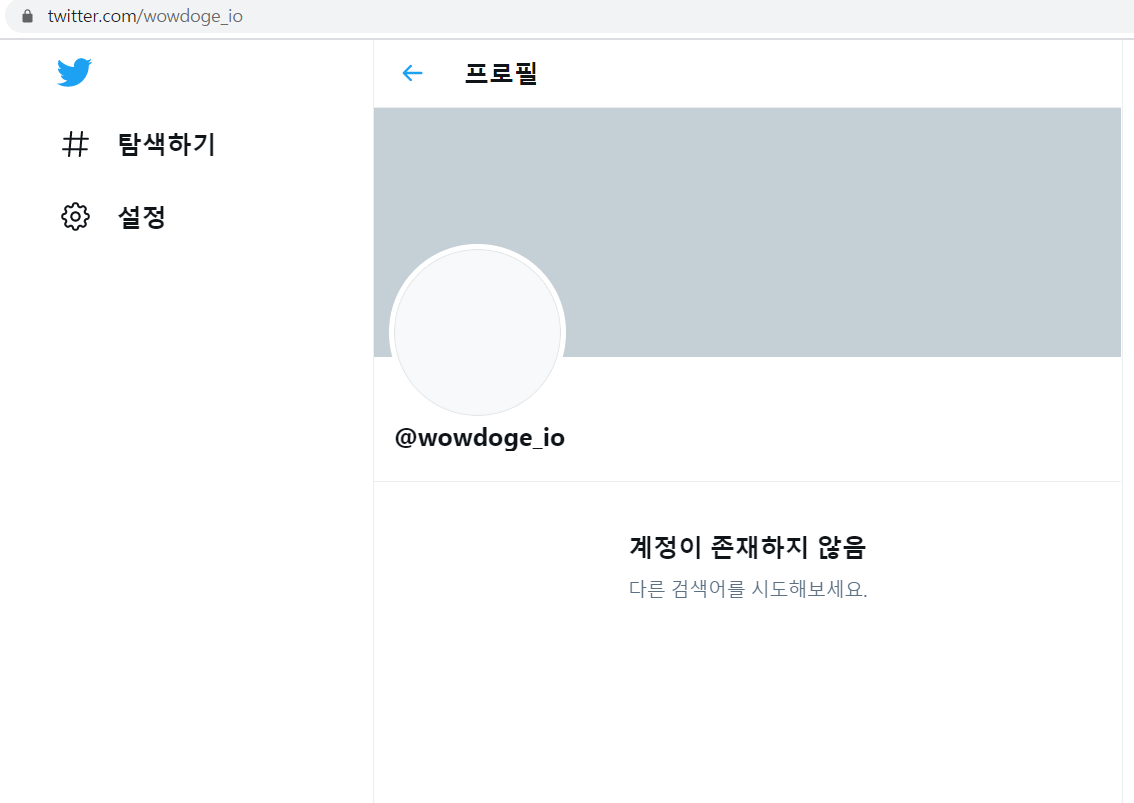
Task: Click the padlock icon in address bar
Action: tap(27, 16)
